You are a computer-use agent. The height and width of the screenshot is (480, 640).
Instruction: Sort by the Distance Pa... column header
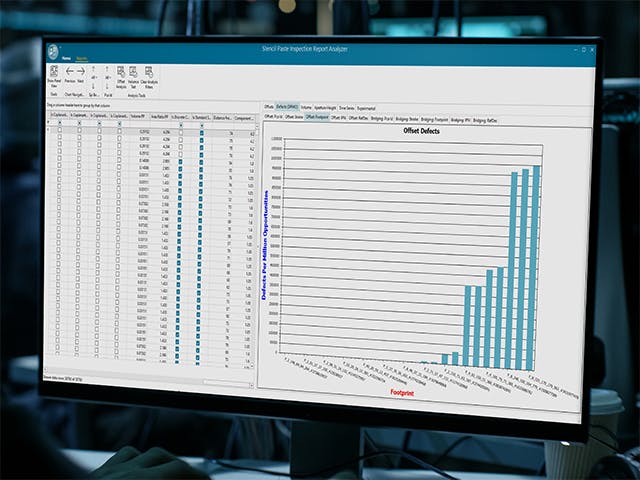223,118
